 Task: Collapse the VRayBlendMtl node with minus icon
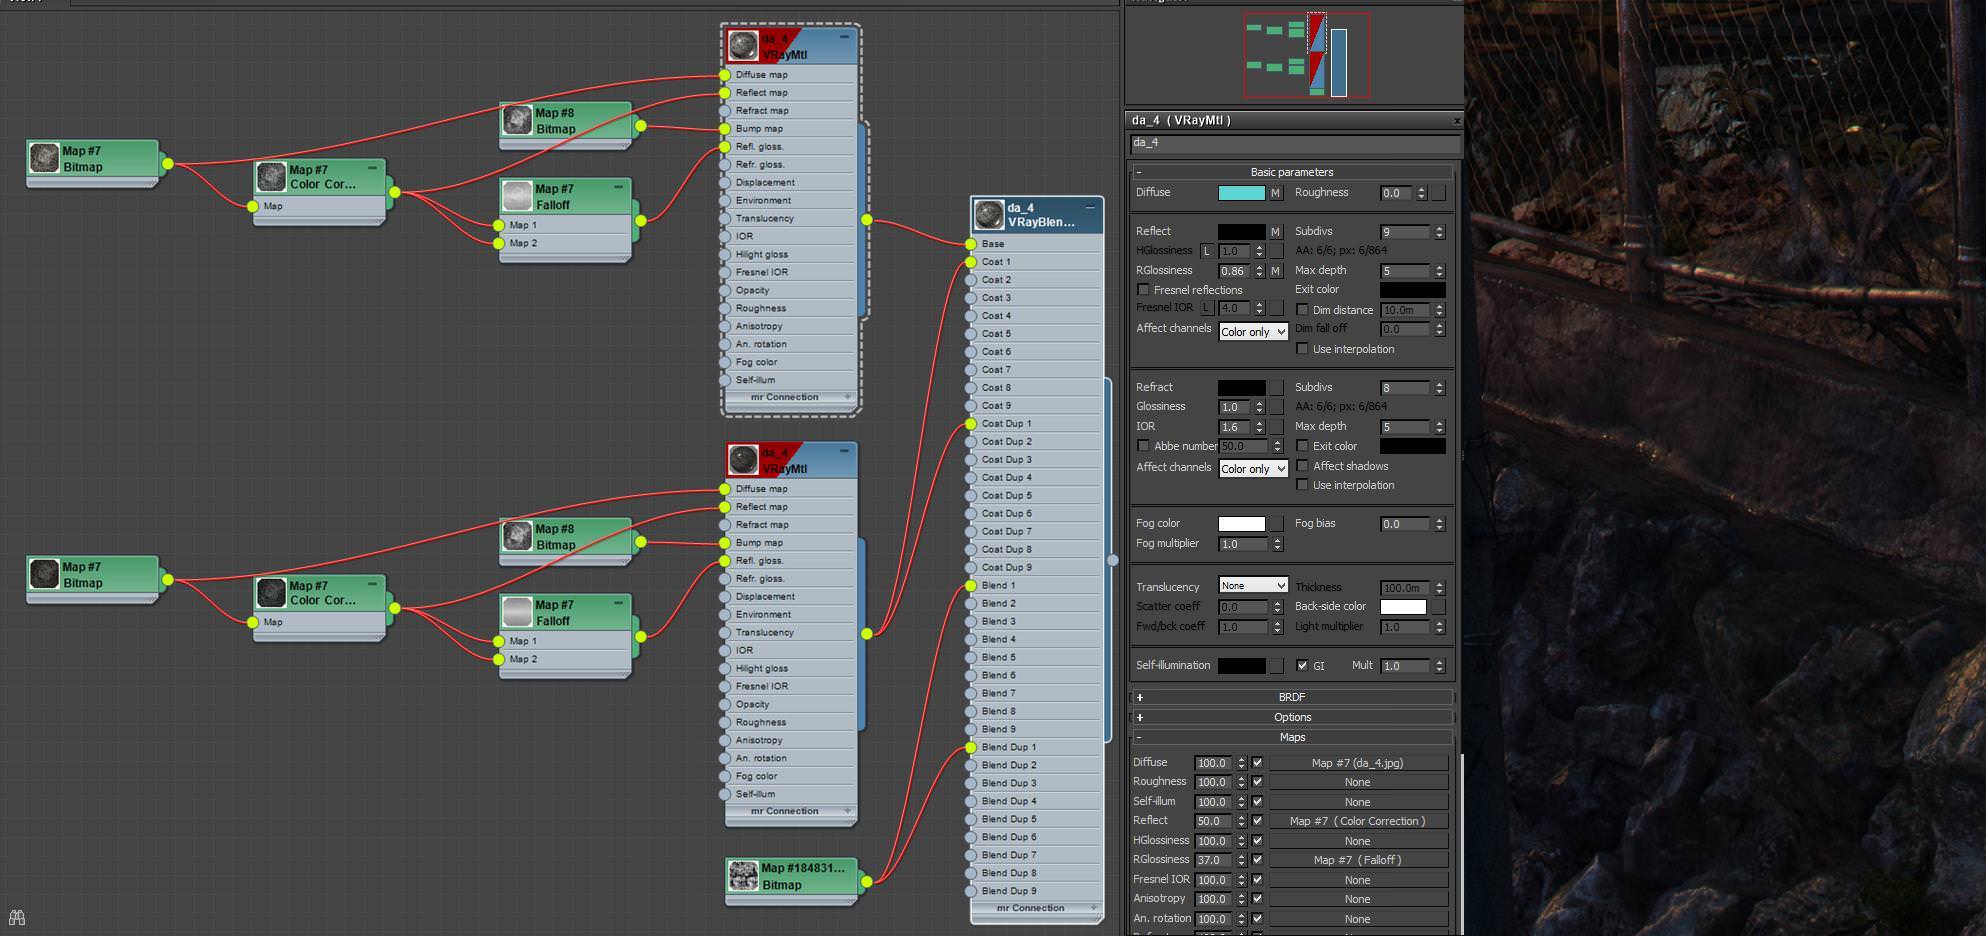1089,204
